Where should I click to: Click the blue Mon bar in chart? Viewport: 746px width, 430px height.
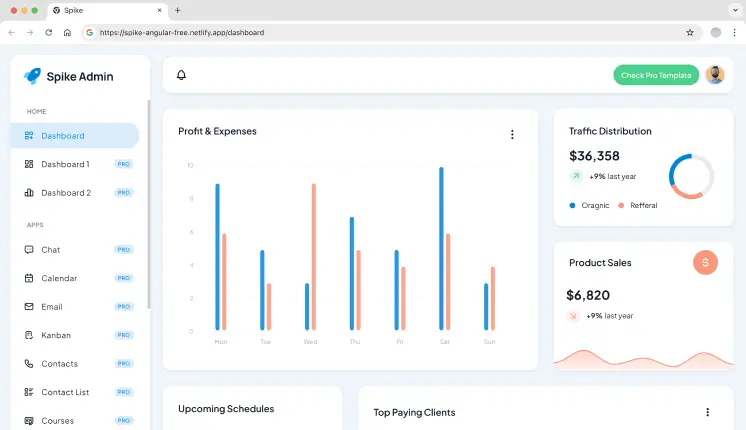tap(217, 257)
